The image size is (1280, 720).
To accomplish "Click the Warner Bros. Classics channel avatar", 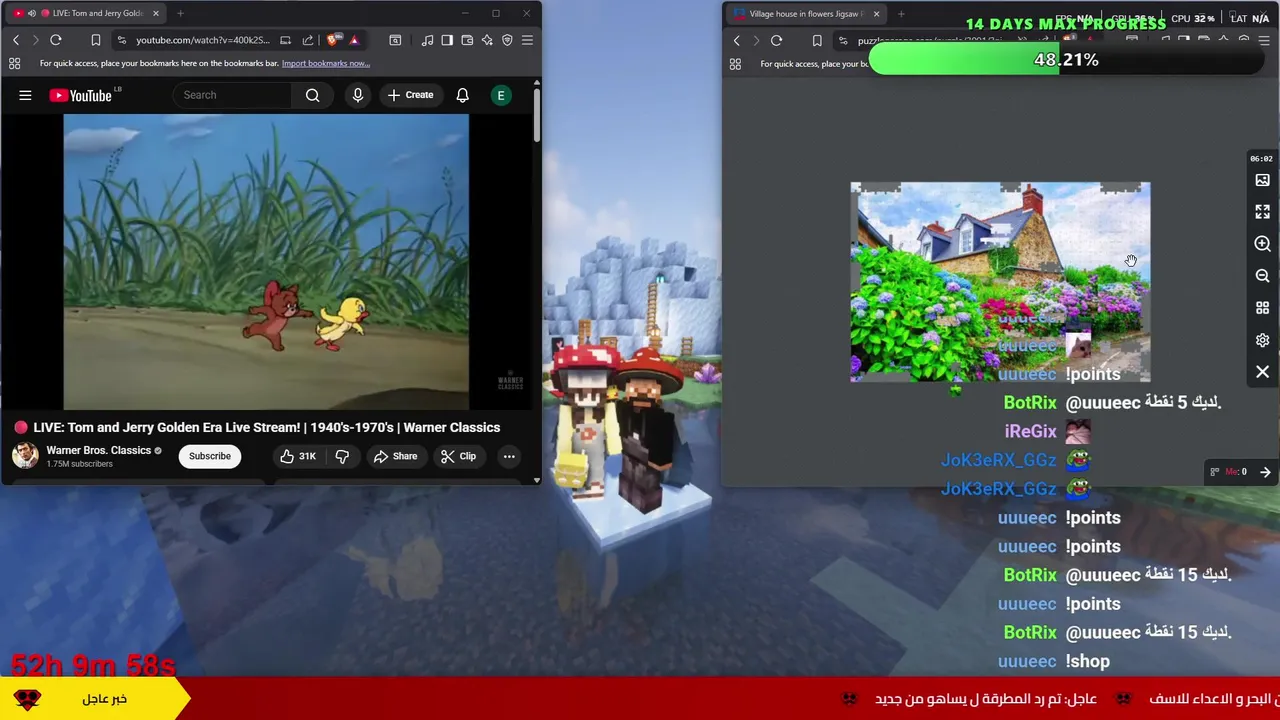I will pos(25,456).
